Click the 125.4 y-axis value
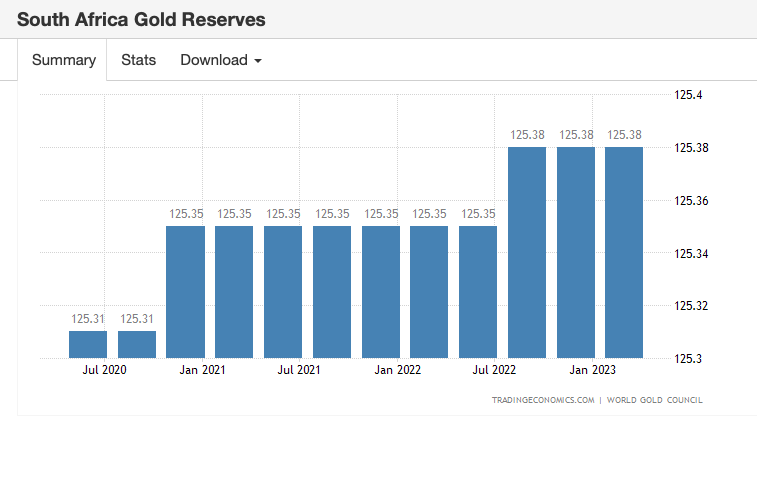The image size is (757, 478). coord(689,96)
